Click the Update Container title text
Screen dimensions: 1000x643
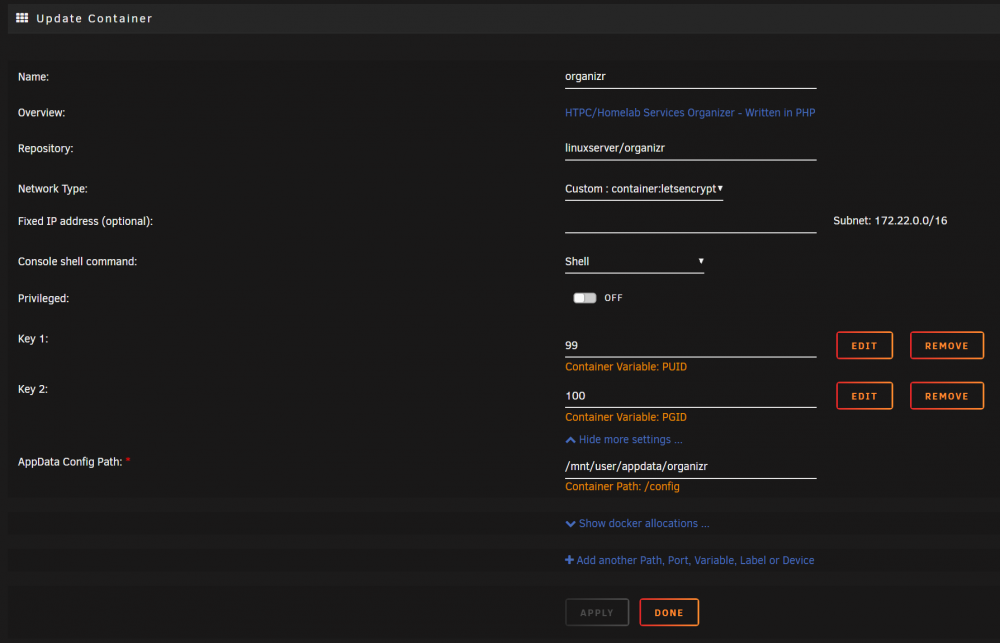click(x=94, y=18)
